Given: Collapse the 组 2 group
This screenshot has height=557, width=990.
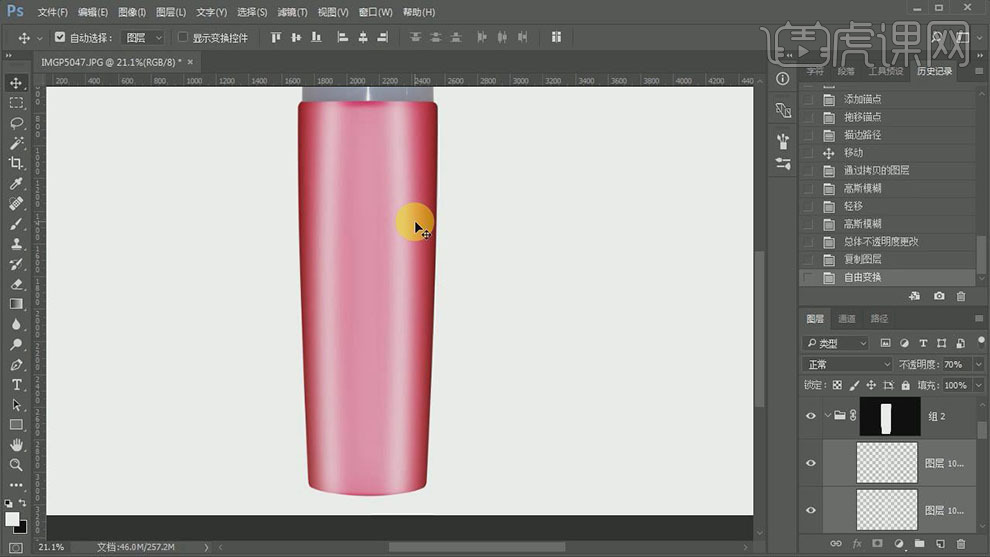Looking at the screenshot, I should (x=829, y=416).
